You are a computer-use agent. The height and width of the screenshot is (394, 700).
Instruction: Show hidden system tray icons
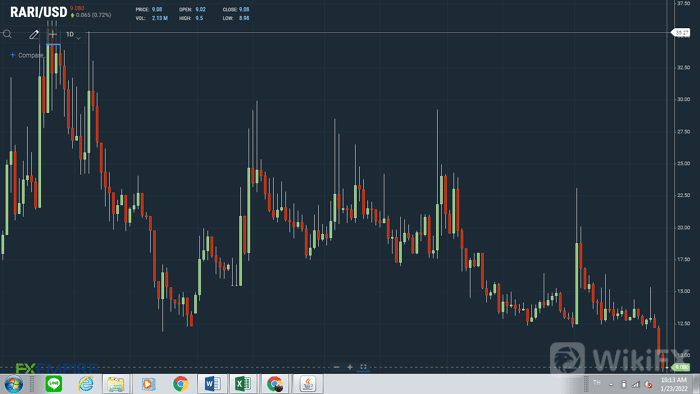(611, 384)
